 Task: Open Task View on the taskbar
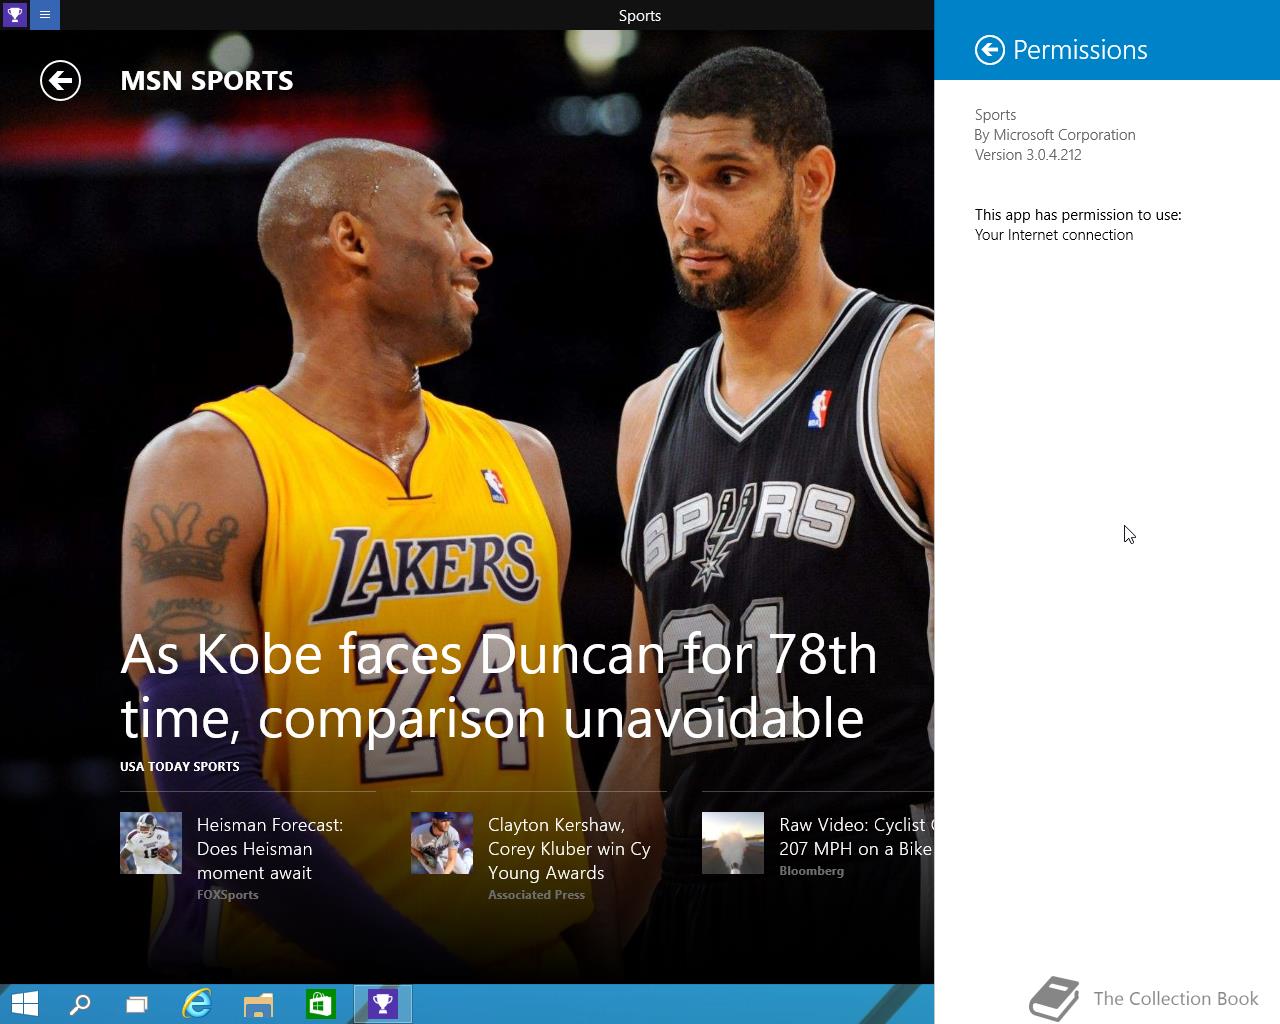(137, 1004)
